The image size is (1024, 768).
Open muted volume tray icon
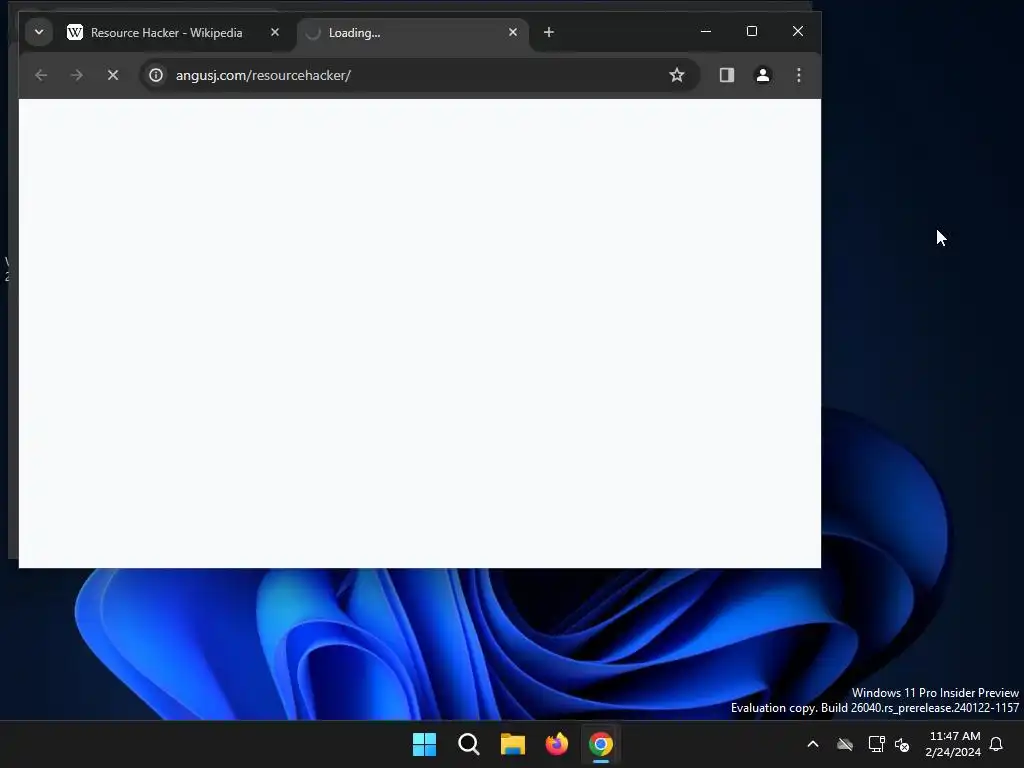(x=903, y=744)
